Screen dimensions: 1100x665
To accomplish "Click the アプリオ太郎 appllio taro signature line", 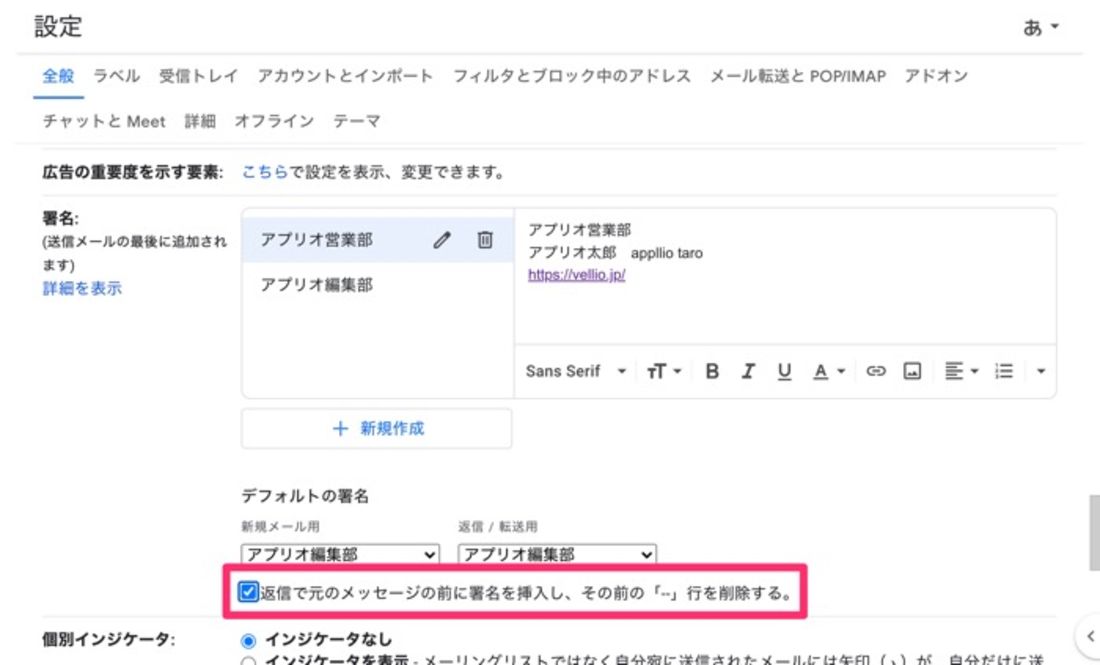I will point(615,253).
